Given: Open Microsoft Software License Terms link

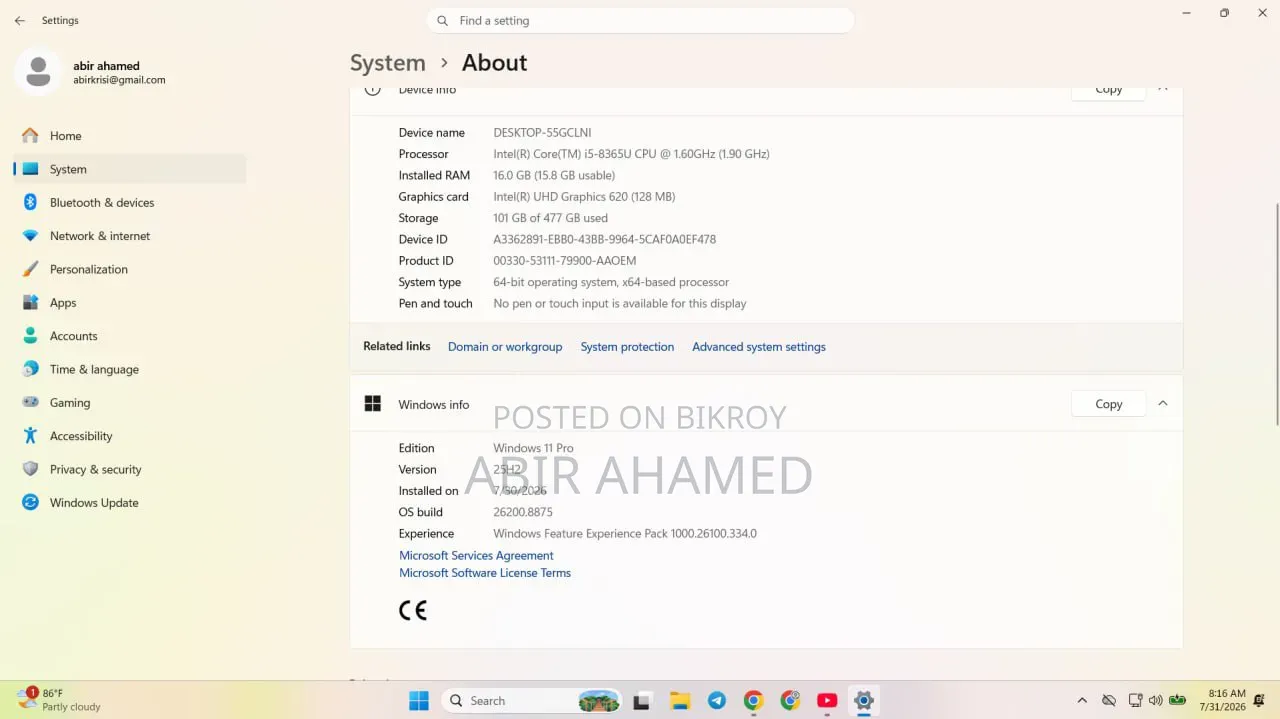Looking at the screenshot, I should tap(485, 573).
